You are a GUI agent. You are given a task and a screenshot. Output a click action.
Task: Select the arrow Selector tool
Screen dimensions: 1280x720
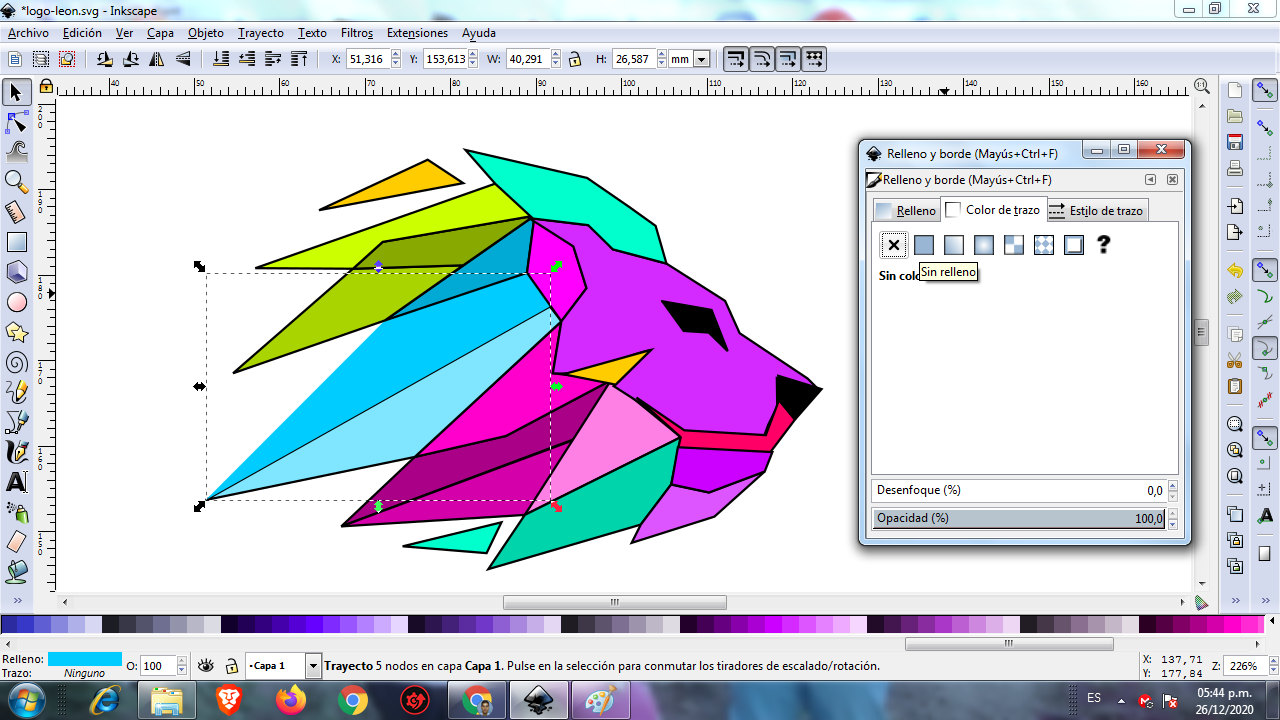pyautogui.click(x=16, y=93)
